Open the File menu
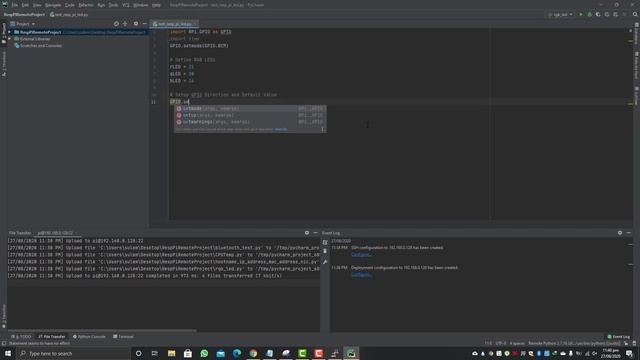Screen dimensions: 640x360 tap(15, 5)
